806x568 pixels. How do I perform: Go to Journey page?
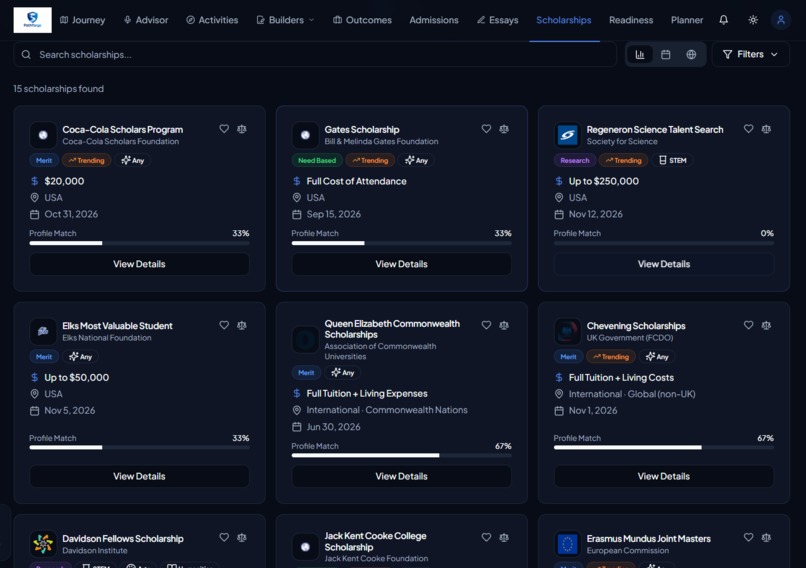82,20
